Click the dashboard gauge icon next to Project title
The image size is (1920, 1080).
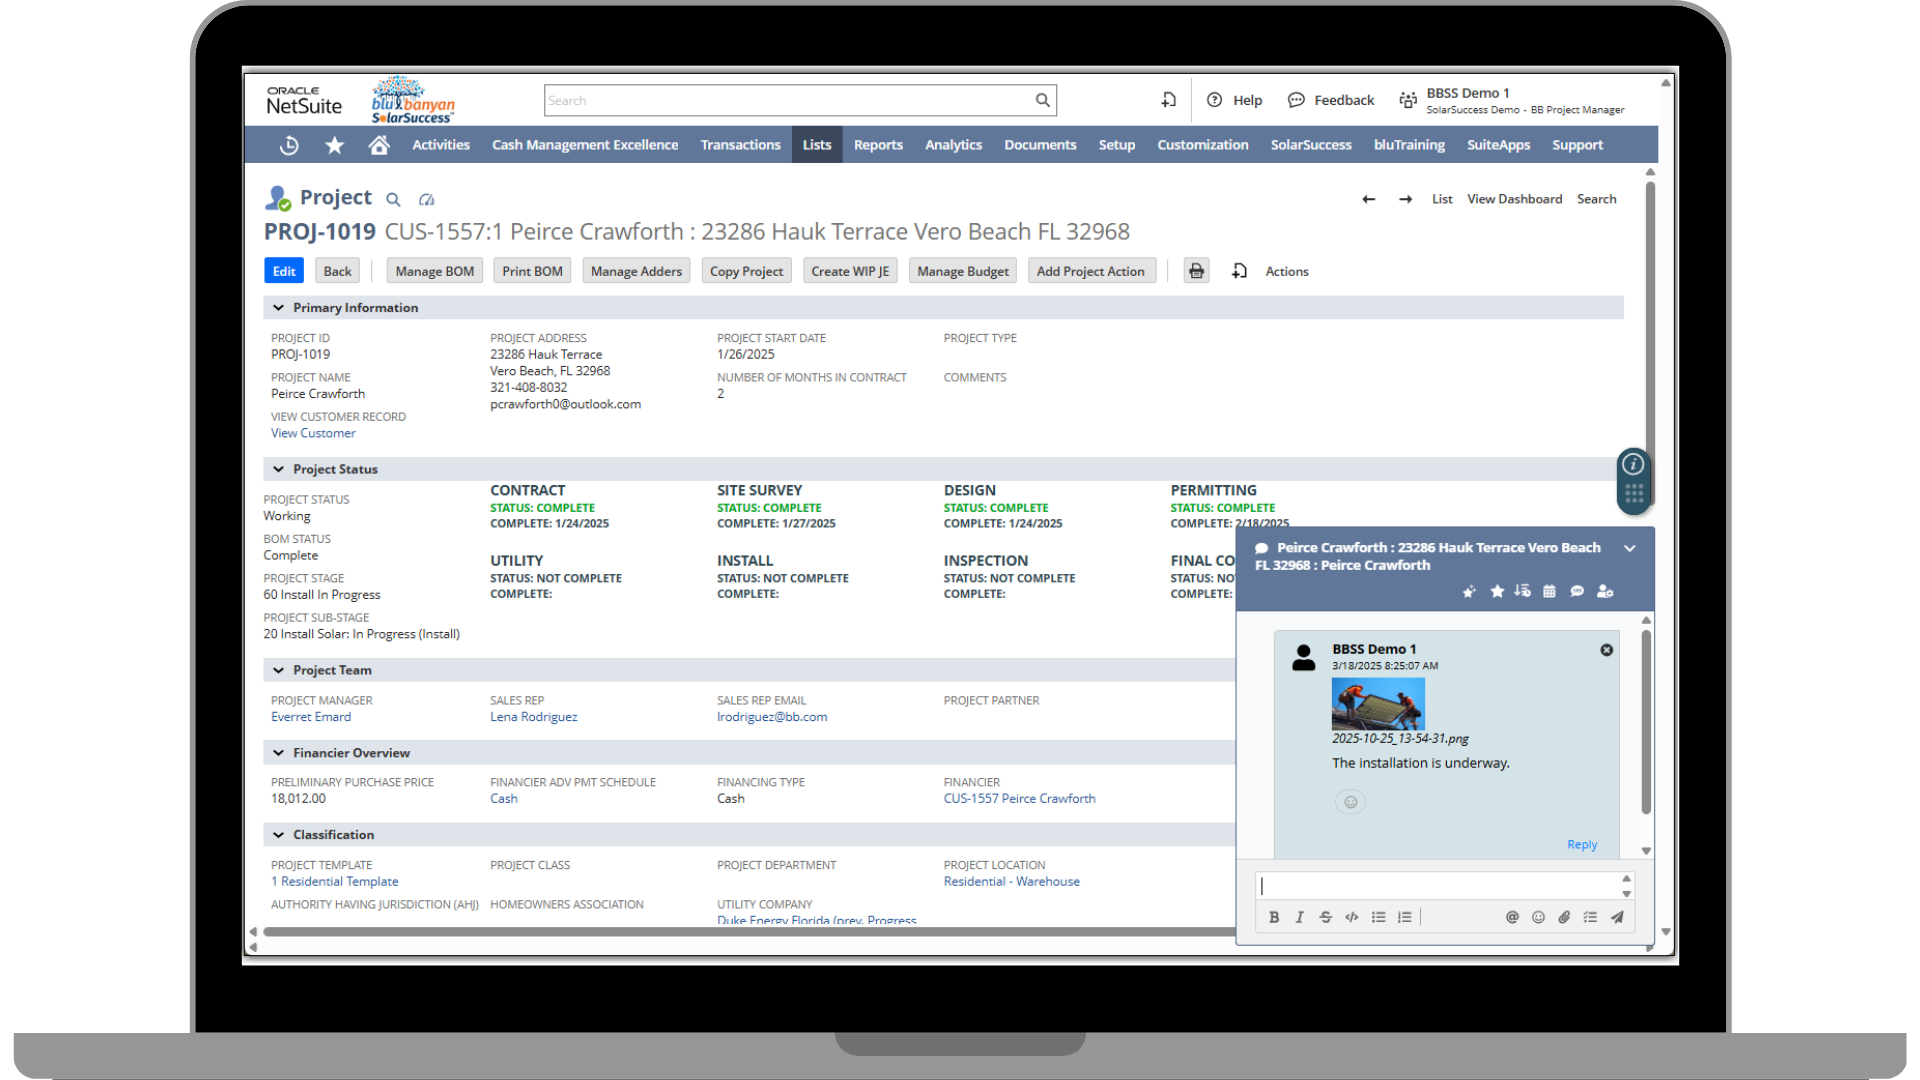[x=427, y=199]
